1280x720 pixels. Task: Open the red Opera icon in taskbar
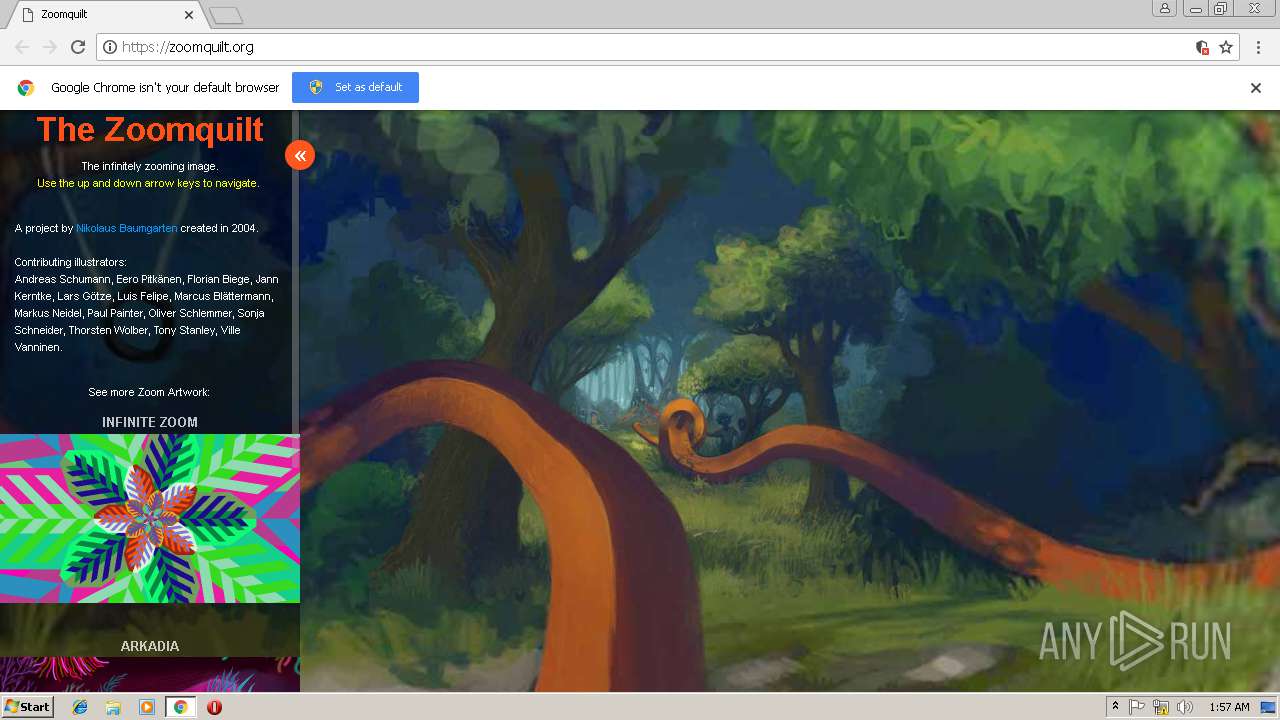[x=214, y=707]
